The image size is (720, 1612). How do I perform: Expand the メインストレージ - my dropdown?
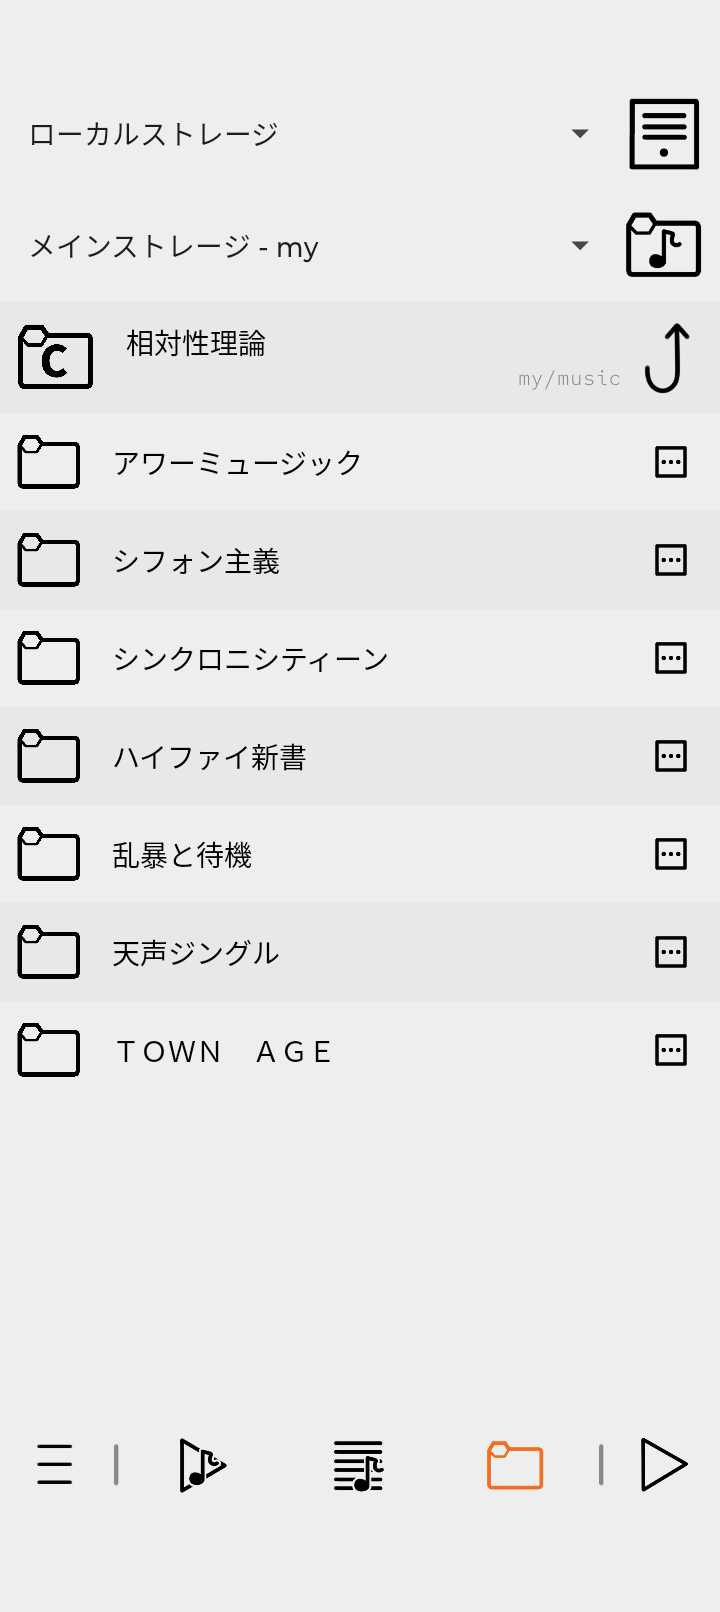[579, 246]
